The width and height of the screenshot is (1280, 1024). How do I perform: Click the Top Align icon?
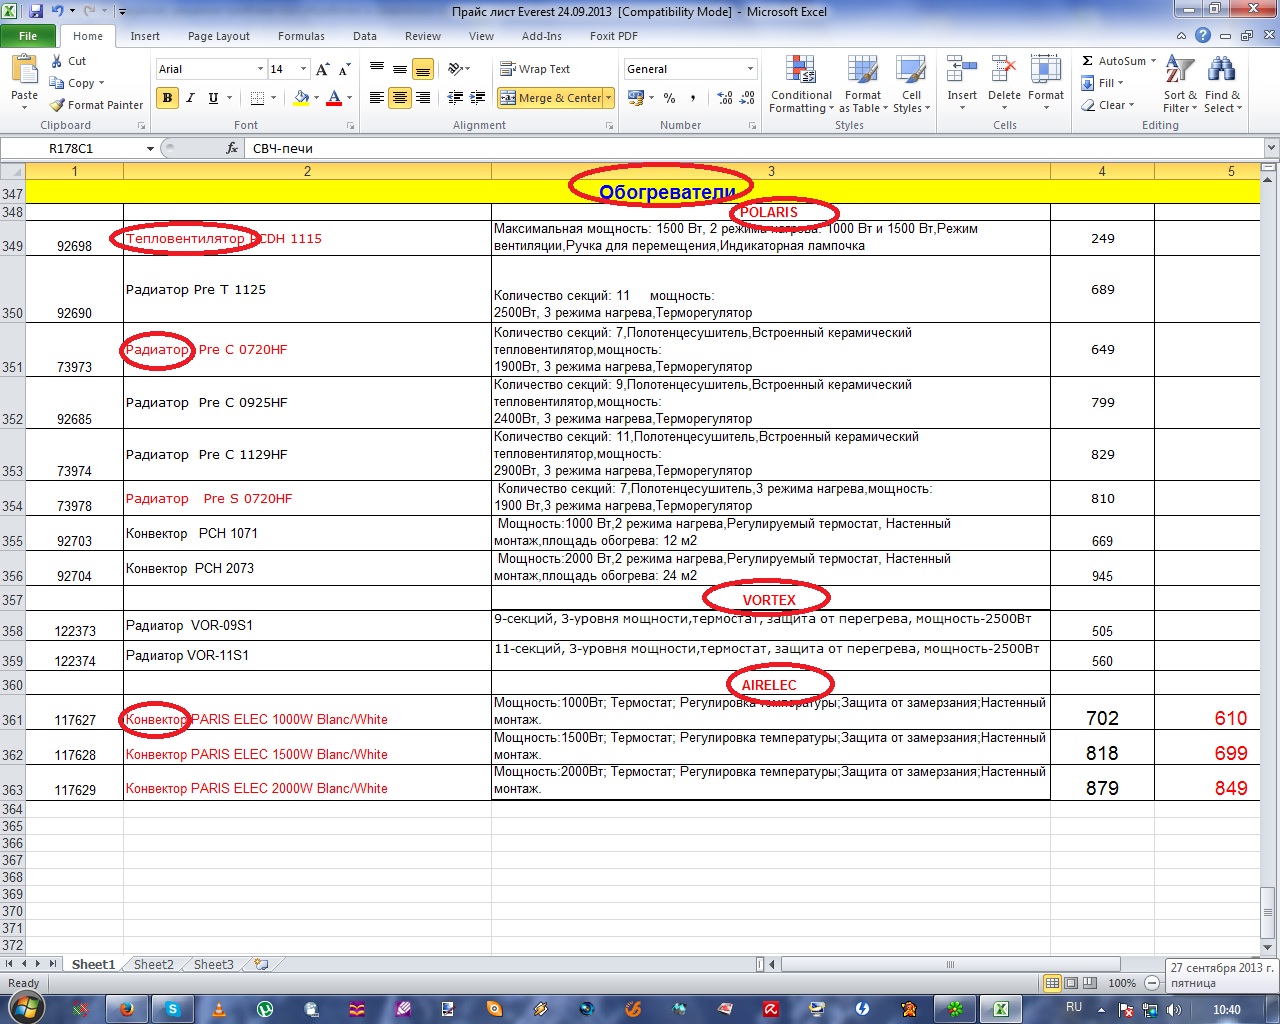(x=377, y=69)
